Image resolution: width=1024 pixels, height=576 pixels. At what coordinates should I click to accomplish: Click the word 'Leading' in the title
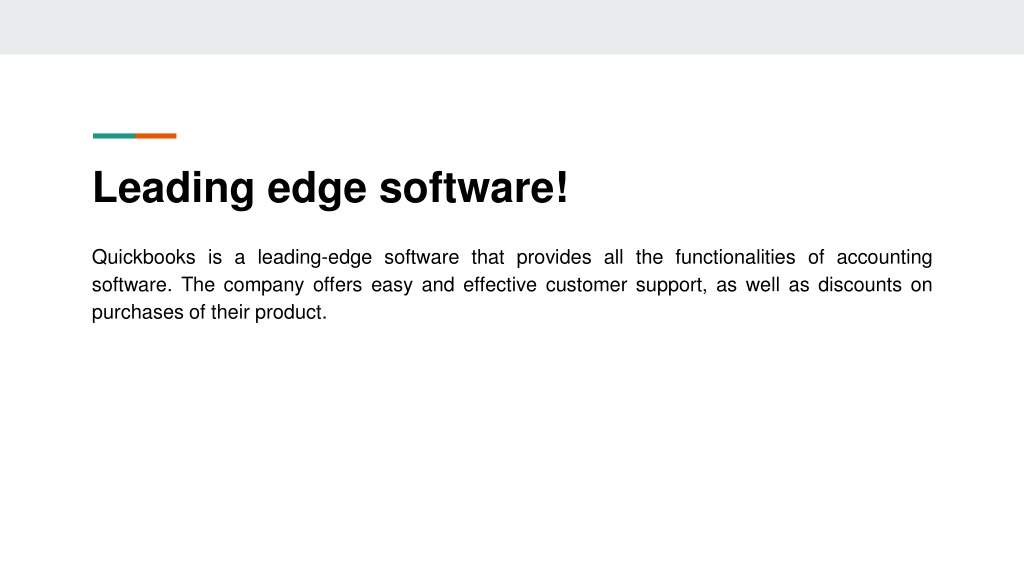pyautogui.click(x=173, y=189)
